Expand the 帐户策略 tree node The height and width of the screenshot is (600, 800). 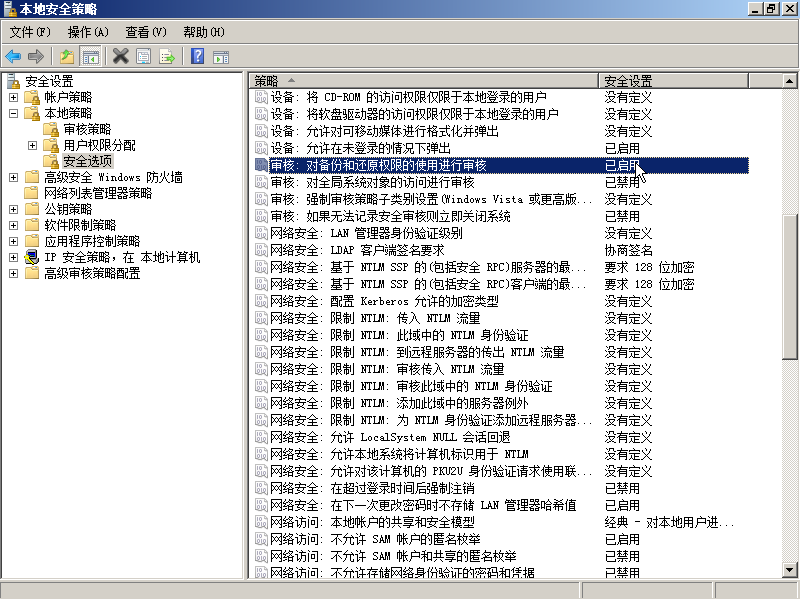14,97
